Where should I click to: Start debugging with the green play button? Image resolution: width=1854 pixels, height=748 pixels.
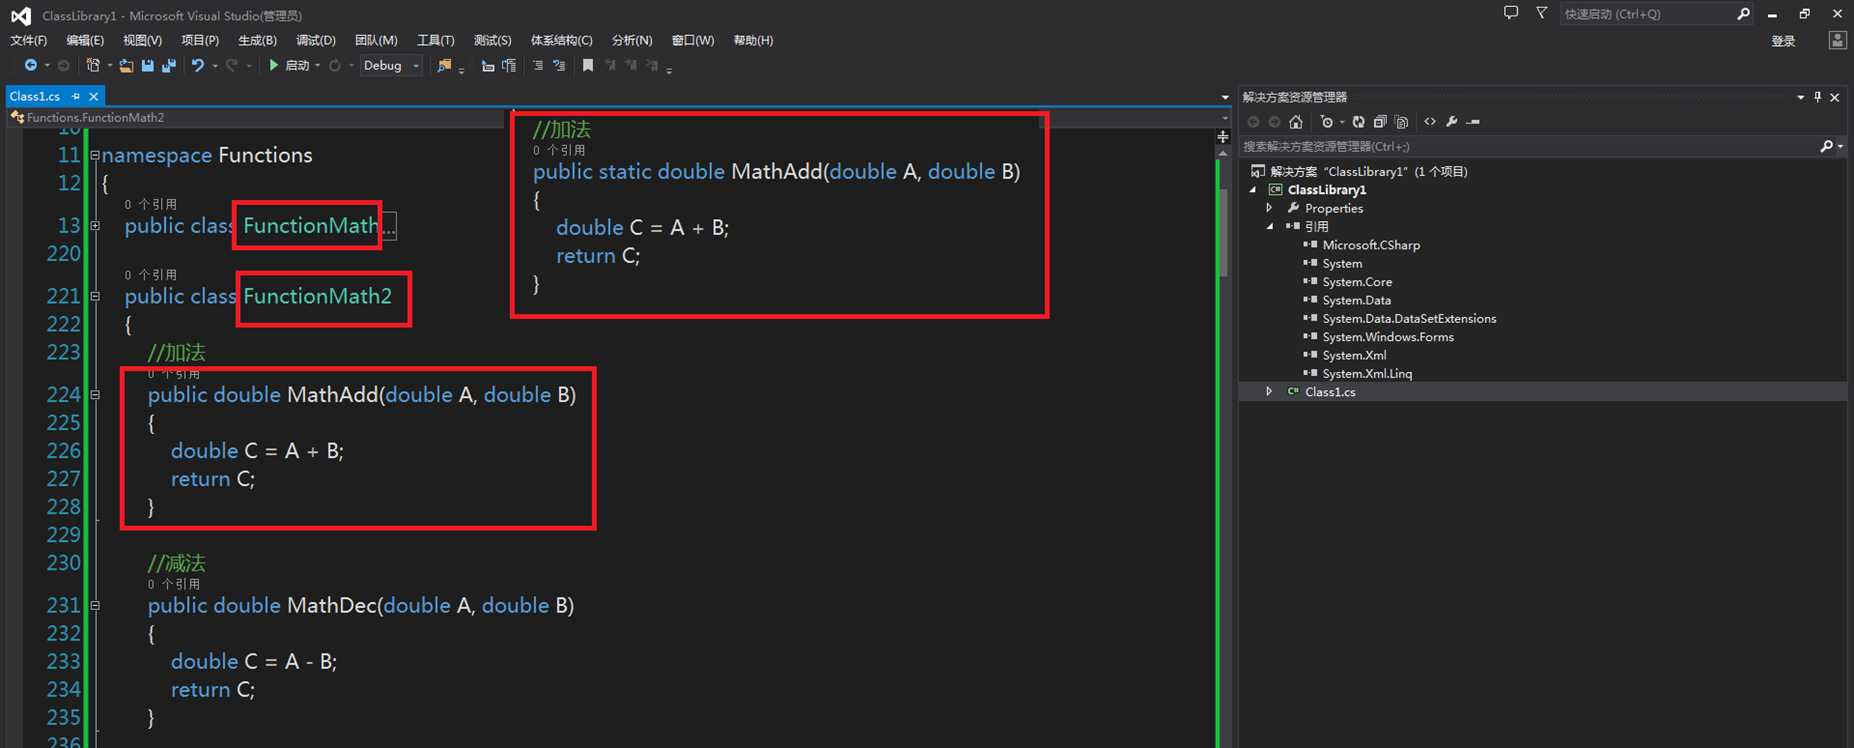[x=273, y=66]
